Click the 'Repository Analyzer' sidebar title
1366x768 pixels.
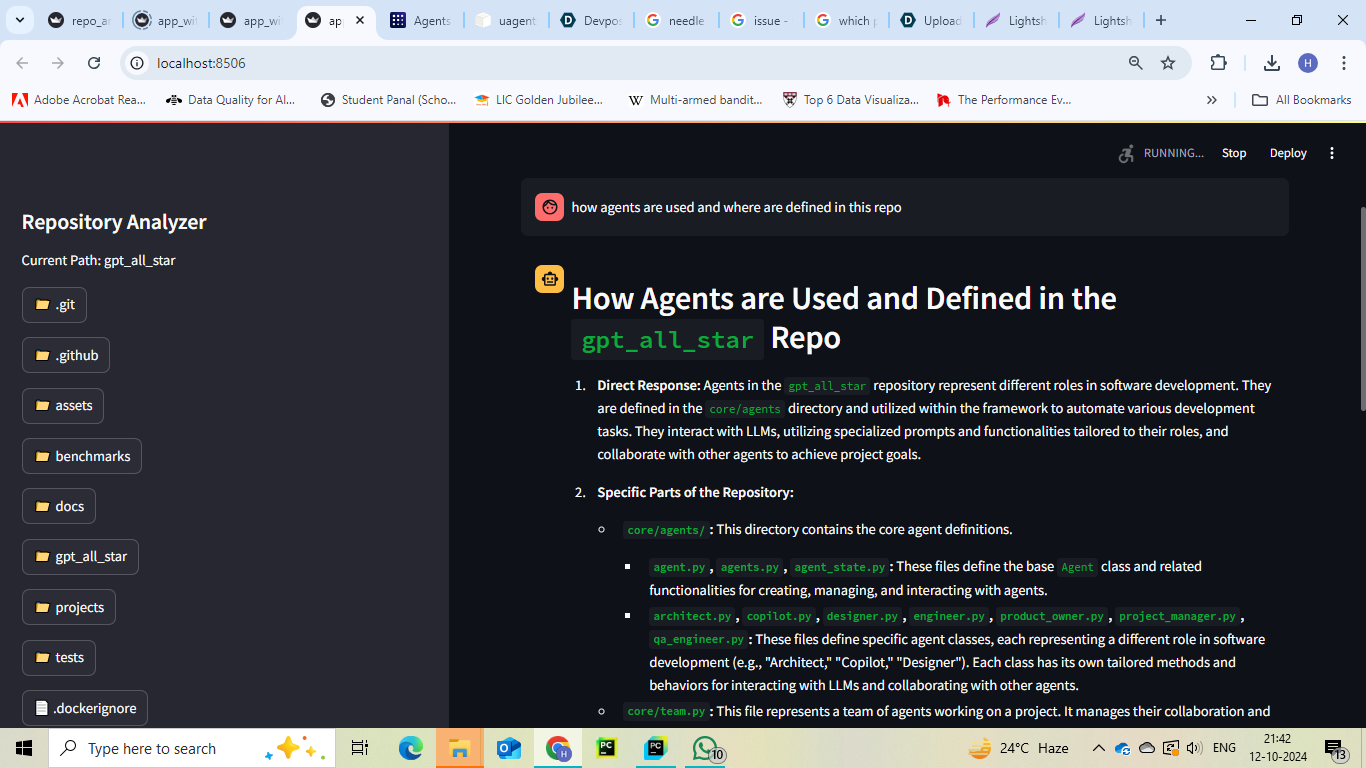pyautogui.click(x=114, y=222)
